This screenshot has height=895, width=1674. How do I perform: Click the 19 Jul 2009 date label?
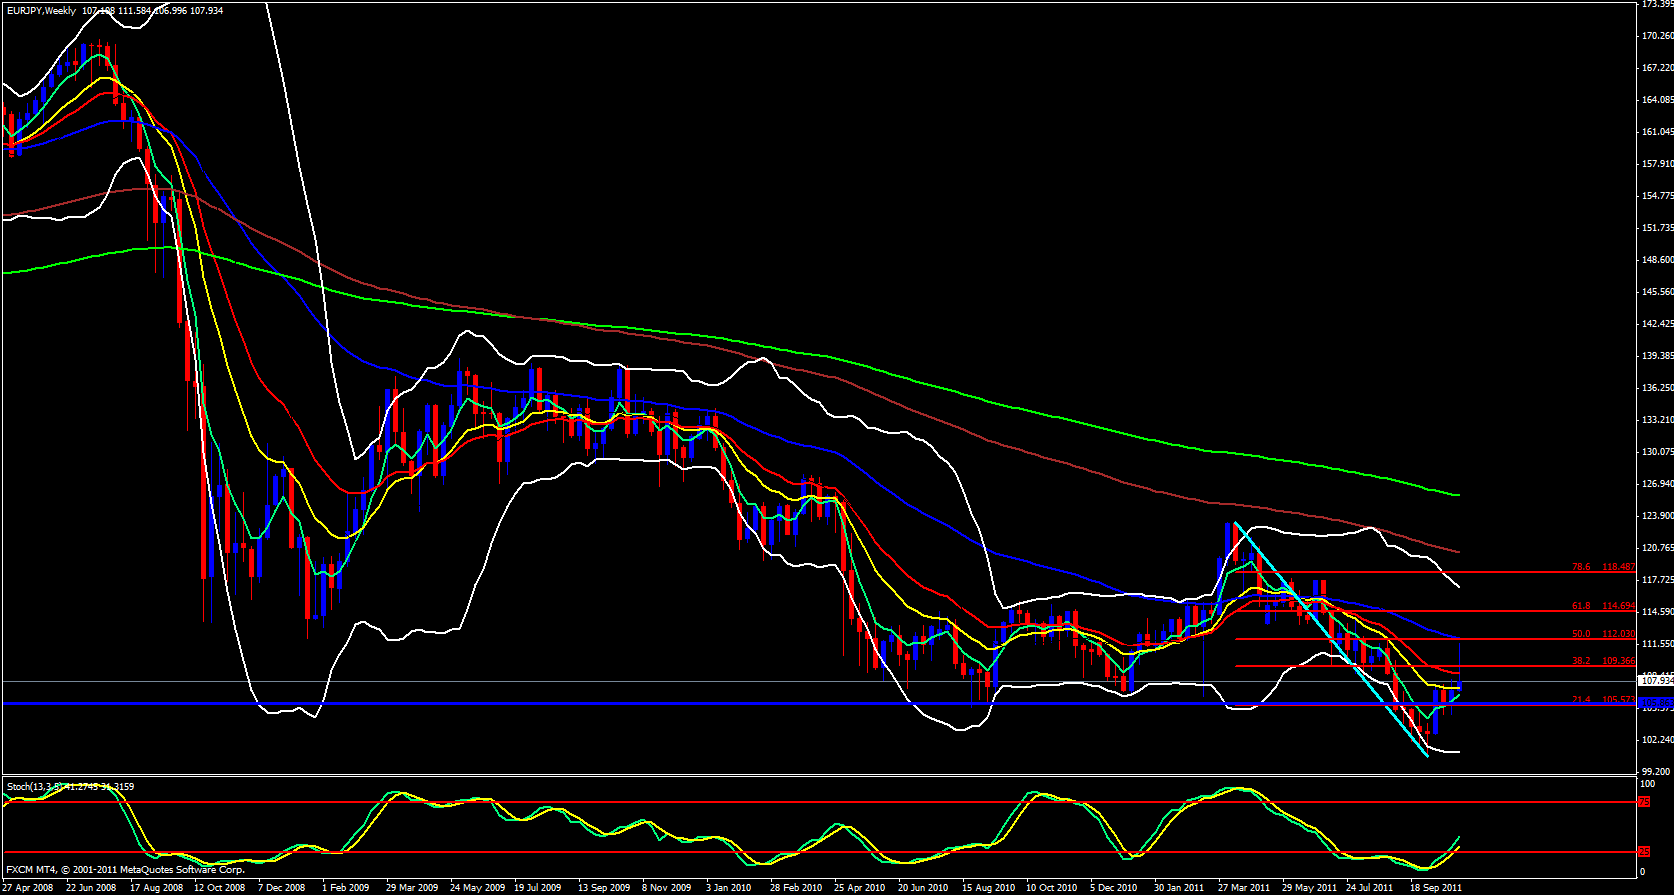(x=538, y=887)
